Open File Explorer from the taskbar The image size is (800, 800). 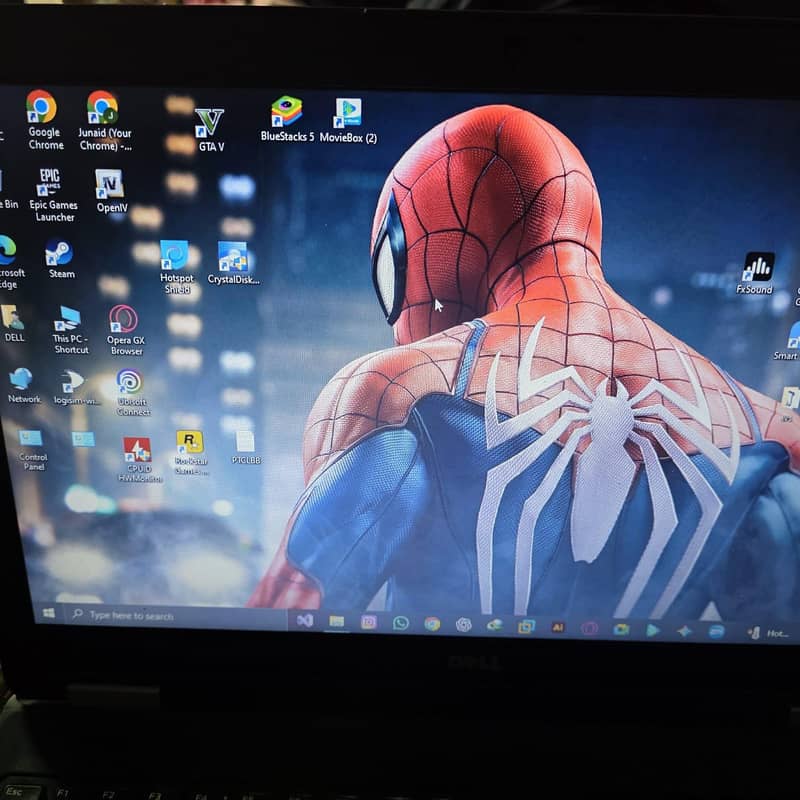[337, 621]
